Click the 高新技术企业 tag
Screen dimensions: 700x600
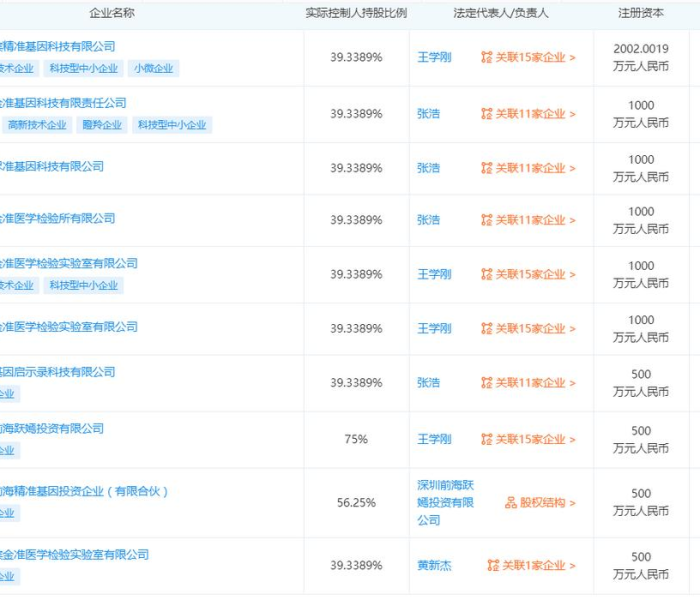37,125
